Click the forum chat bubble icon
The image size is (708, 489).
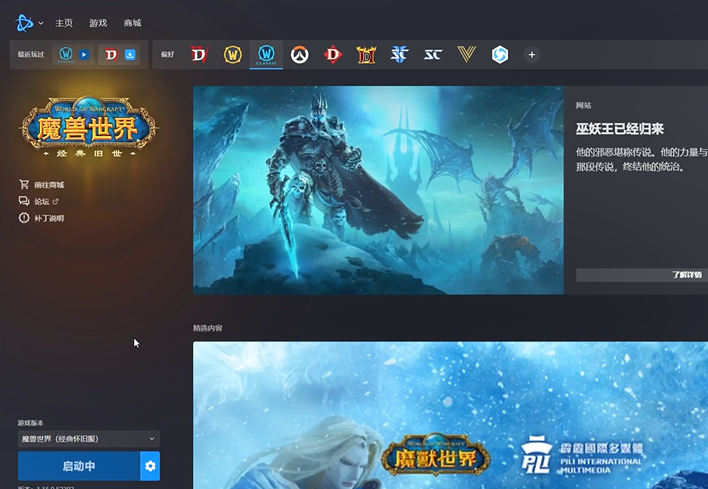24,201
